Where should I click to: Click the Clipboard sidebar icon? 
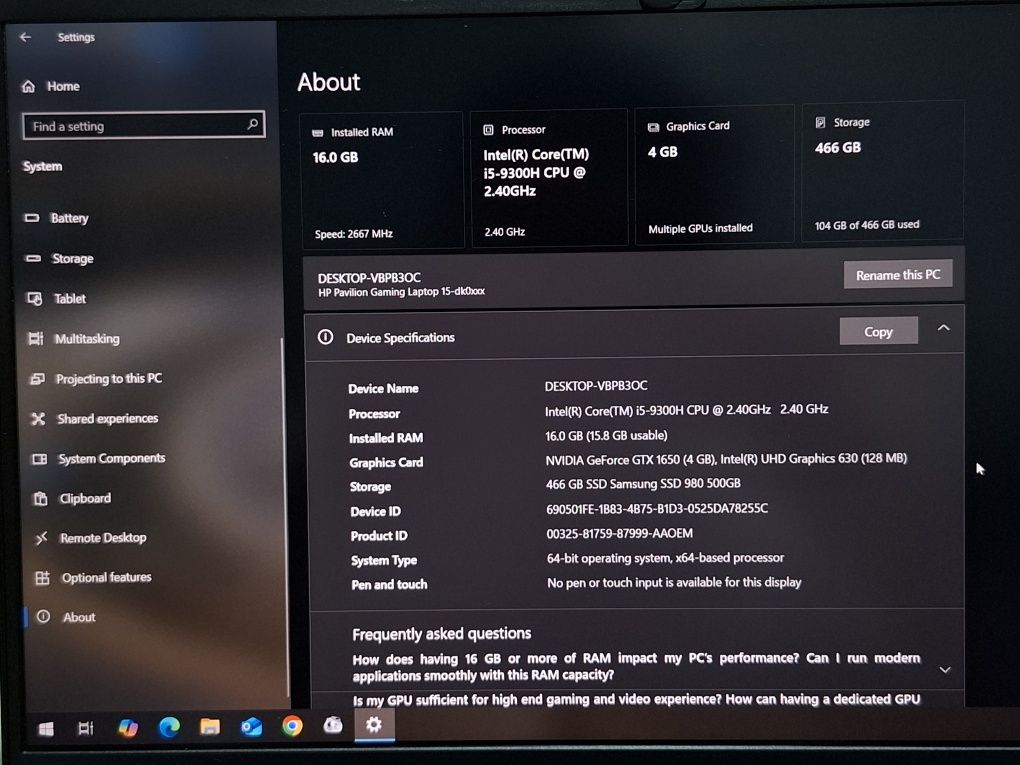40,498
